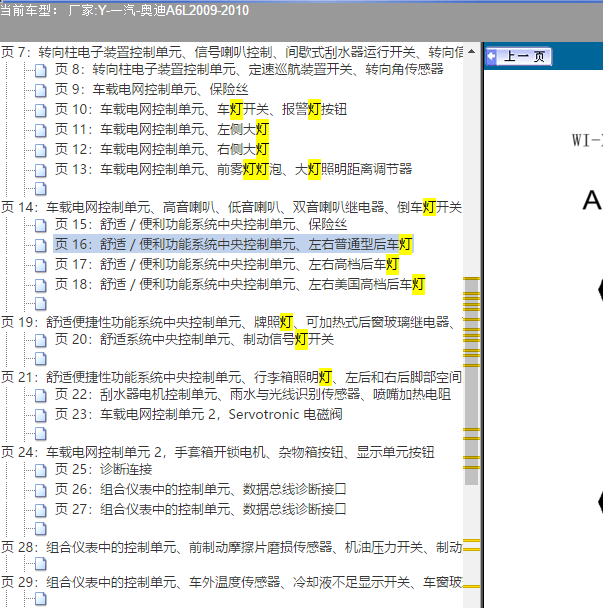Screen dimensions: 603x608
Task: Click the page icon beside 页 8 row
Action: pyautogui.click(x=40, y=71)
